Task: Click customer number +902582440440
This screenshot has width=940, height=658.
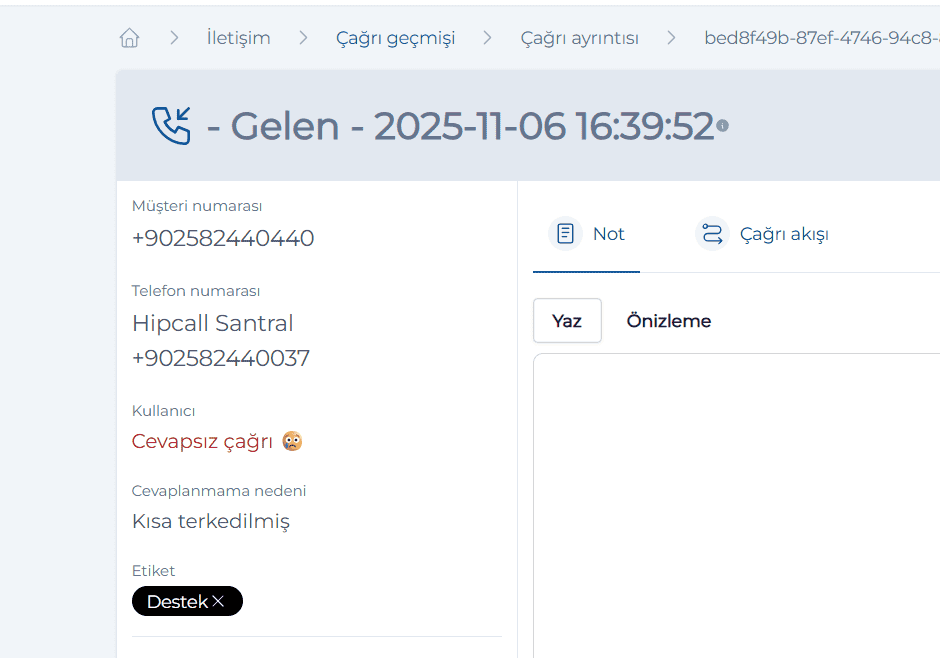Action: pyautogui.click(x=223, y=238)
